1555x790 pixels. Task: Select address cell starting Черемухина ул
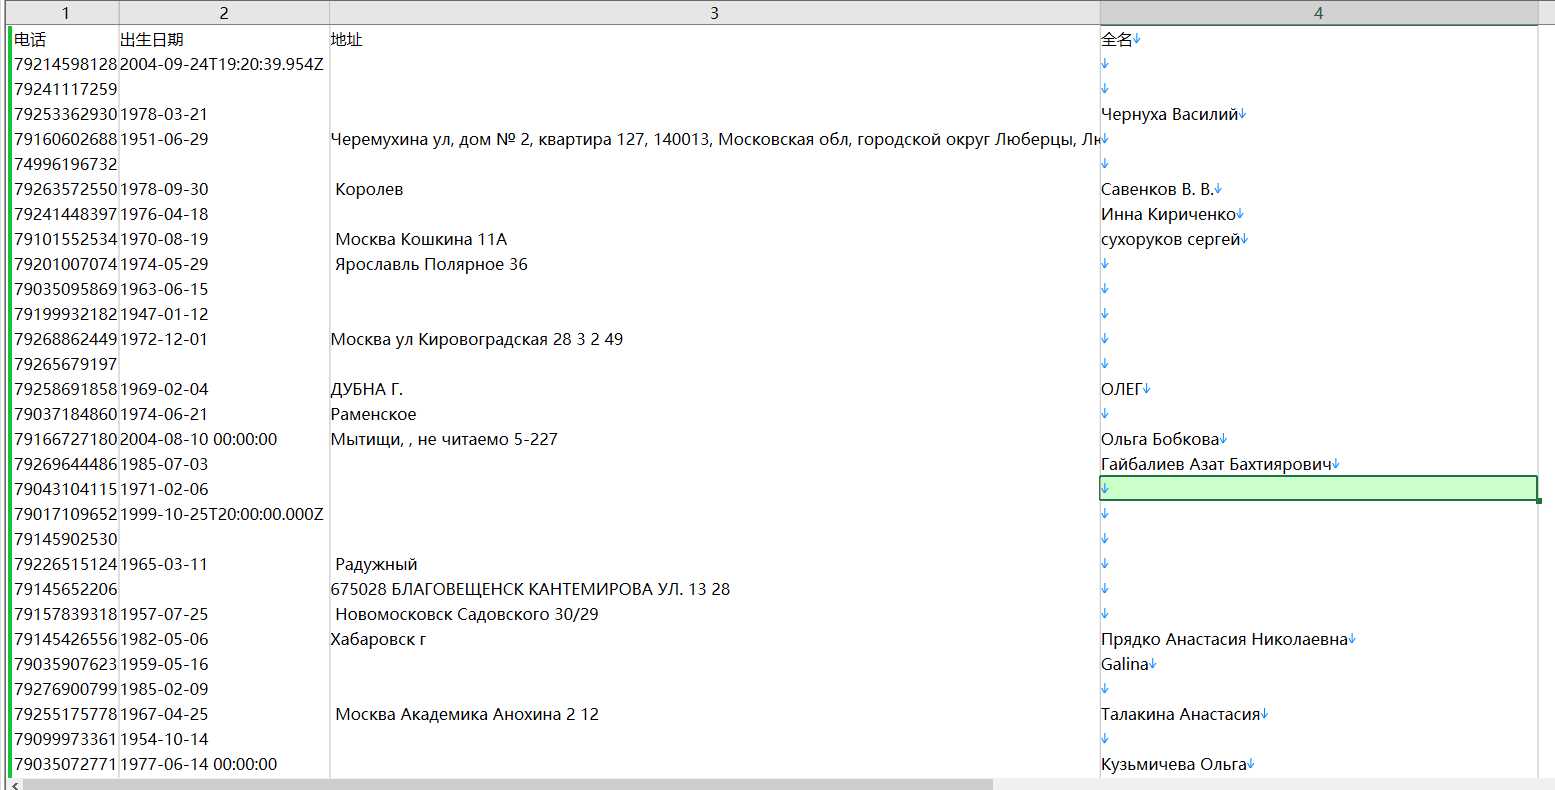tap(714, 139)
